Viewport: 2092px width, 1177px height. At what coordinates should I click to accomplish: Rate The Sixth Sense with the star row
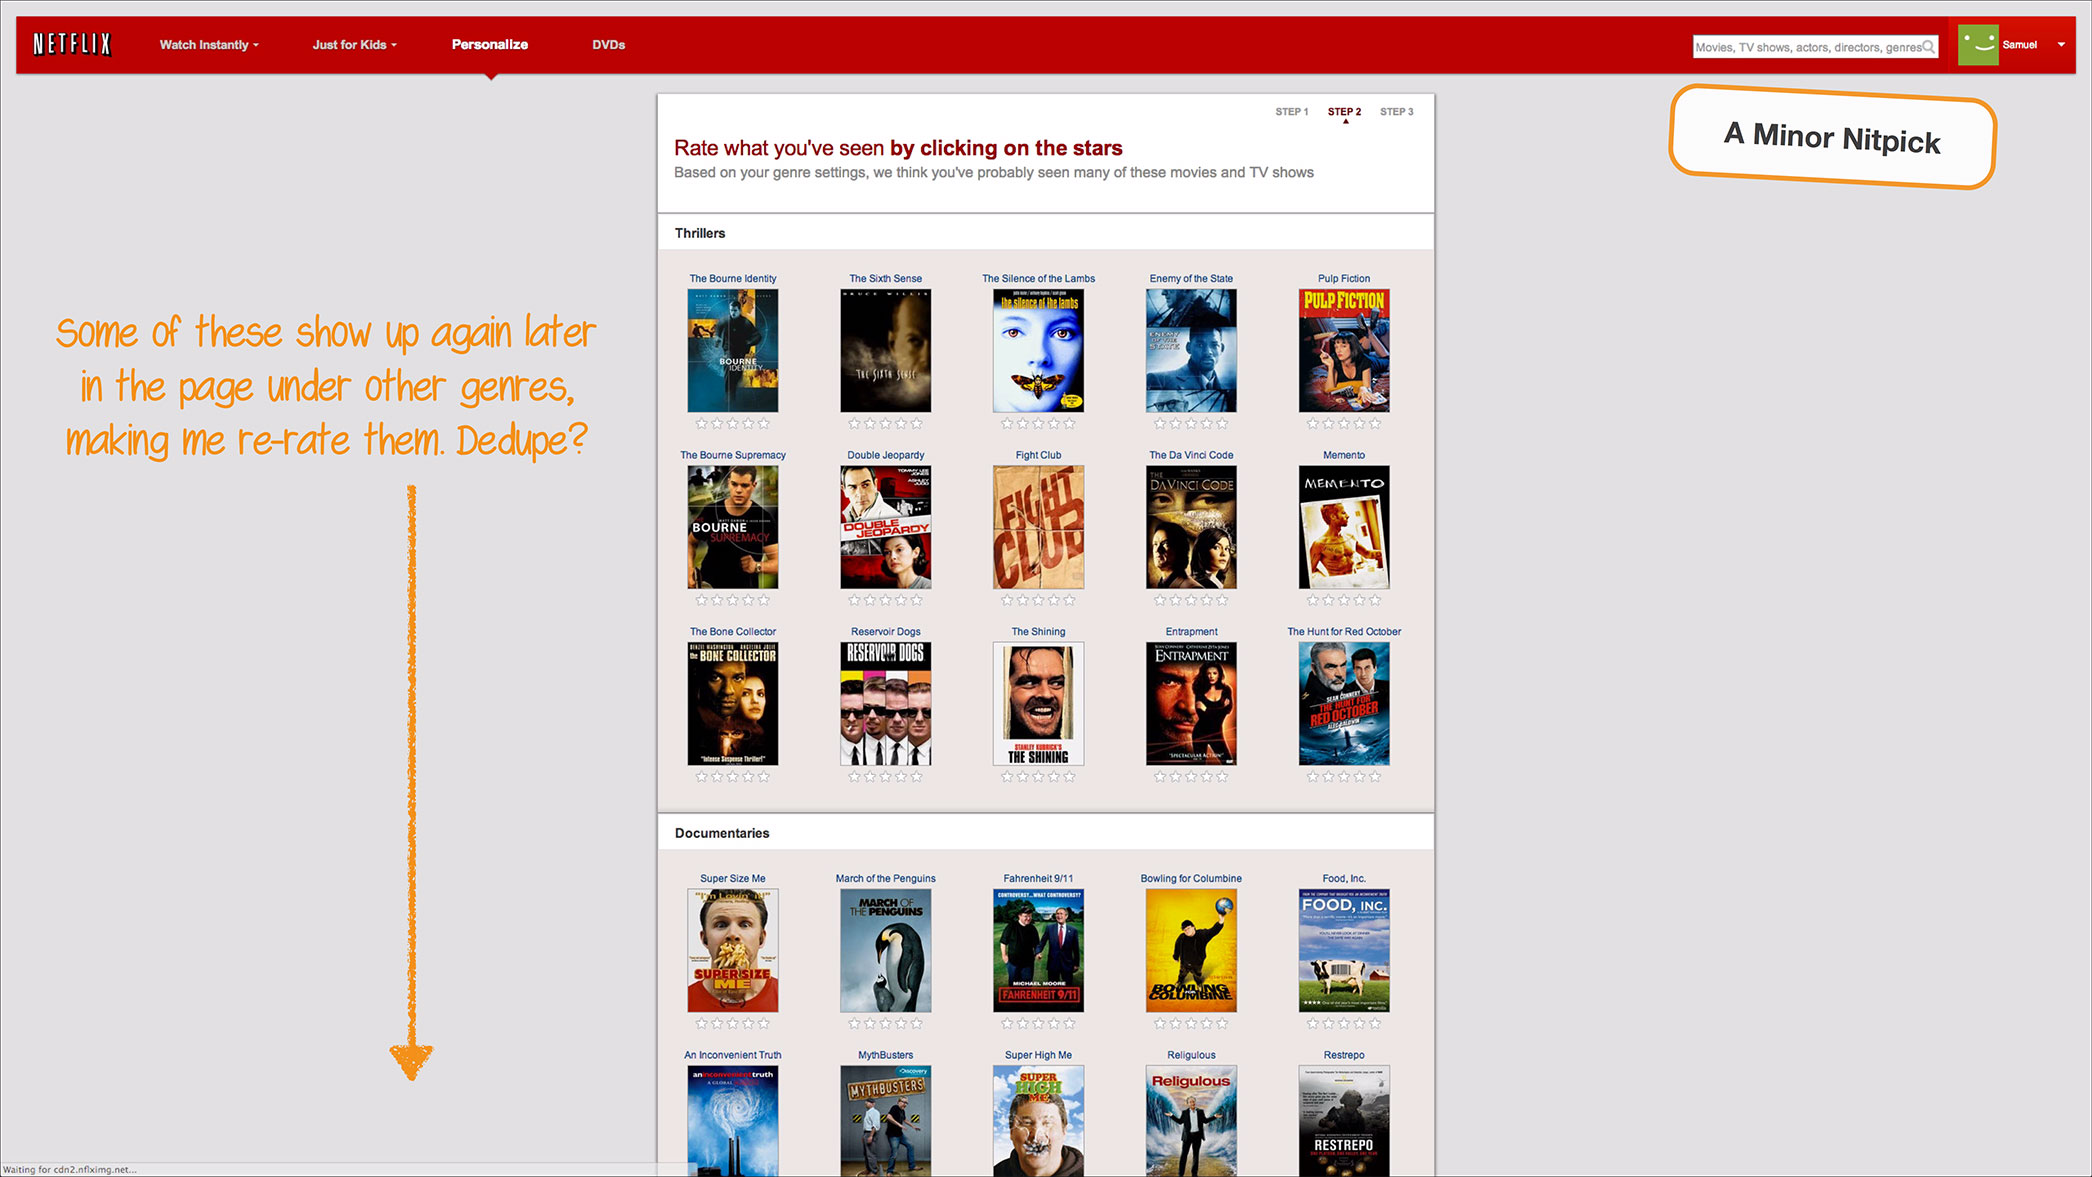click(x=886, y=424)
